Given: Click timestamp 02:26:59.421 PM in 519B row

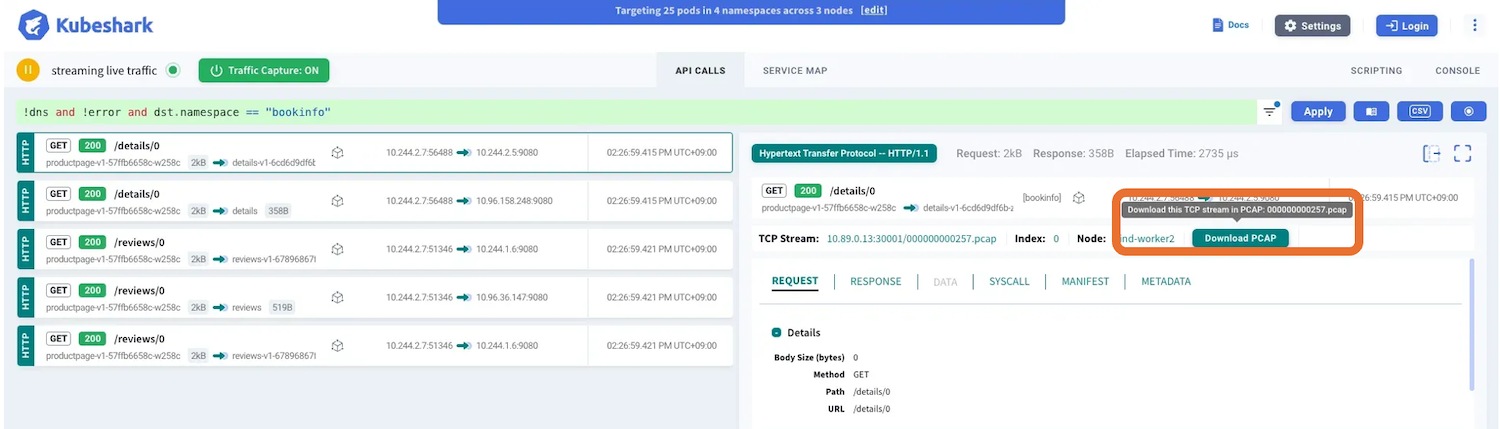Looking at the screenshot, I should point(662,298).
